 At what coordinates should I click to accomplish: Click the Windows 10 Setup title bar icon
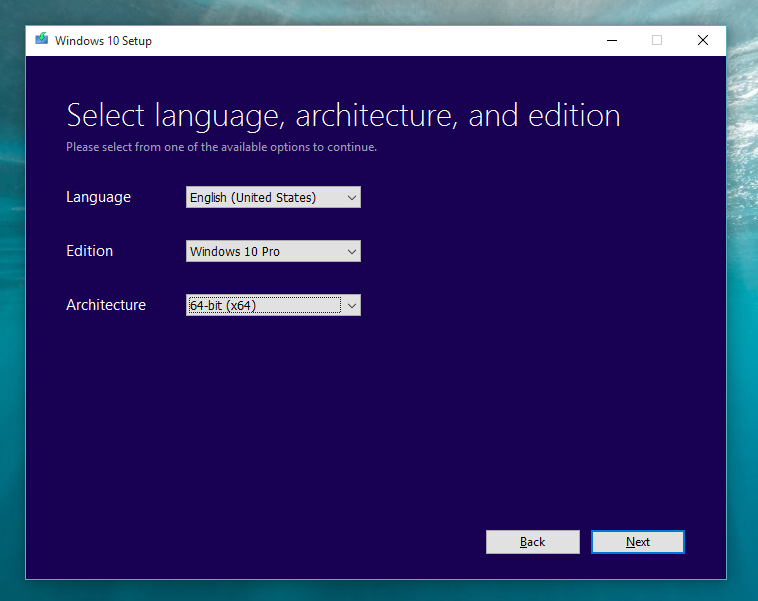point(41,40)
